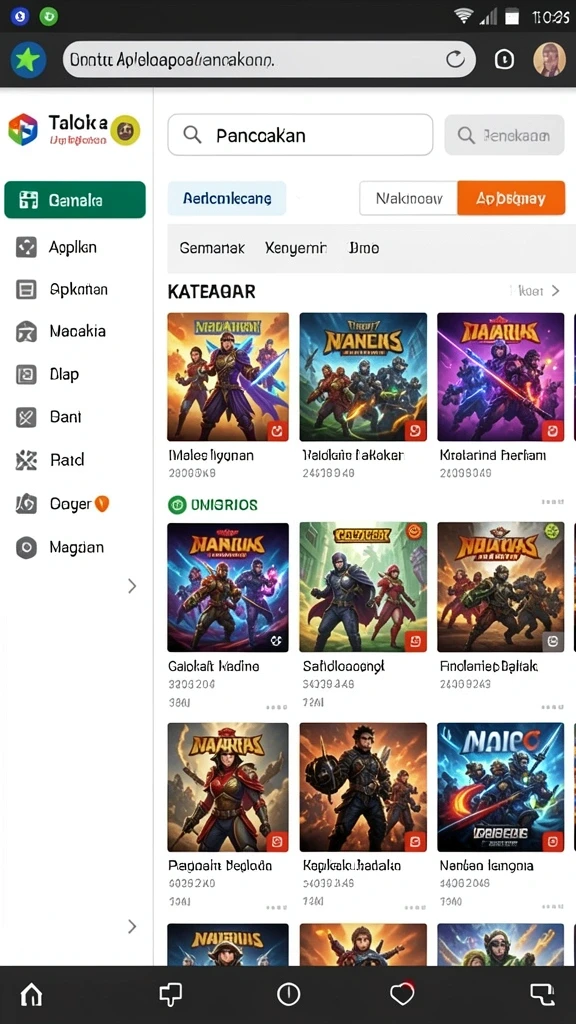This screenshot has height=1024, width=576.
Task: Click the grey search button beside Pancoakan field
Action: (504, 135)
